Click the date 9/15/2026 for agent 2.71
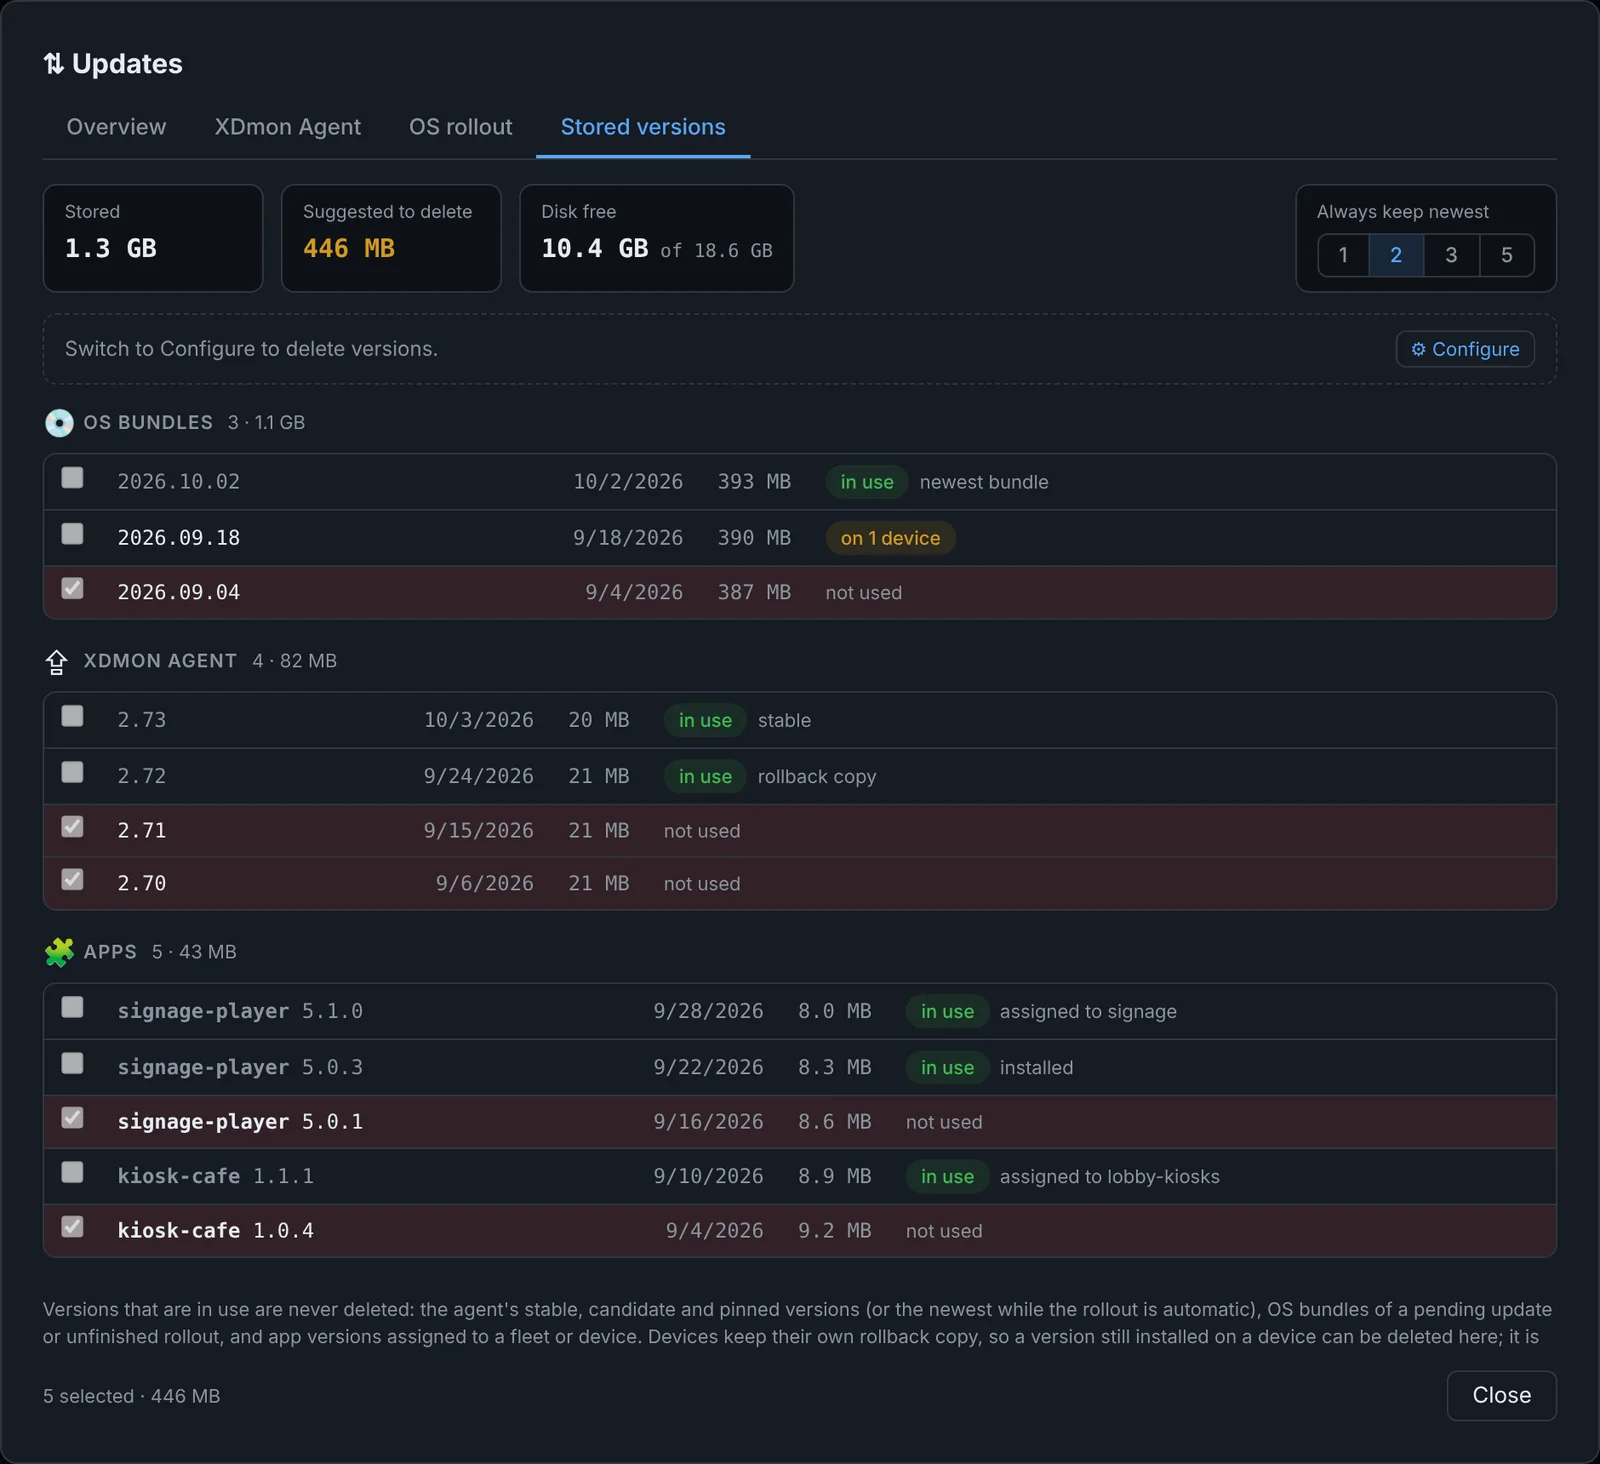This screenshot has width=1600, height=1464. tap(478, 831)
